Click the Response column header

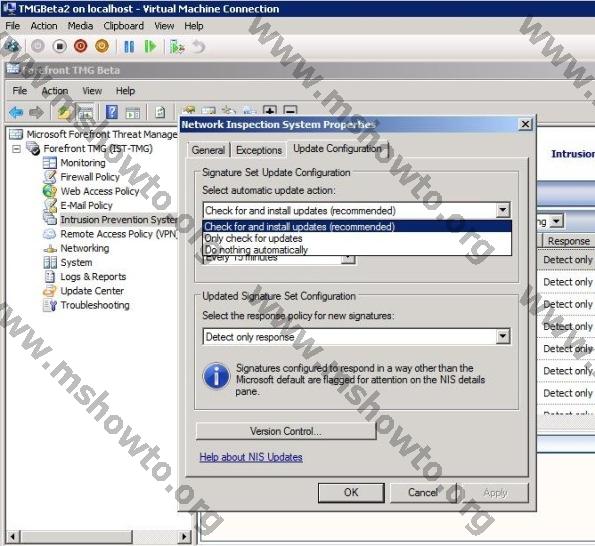pos(568,241)
